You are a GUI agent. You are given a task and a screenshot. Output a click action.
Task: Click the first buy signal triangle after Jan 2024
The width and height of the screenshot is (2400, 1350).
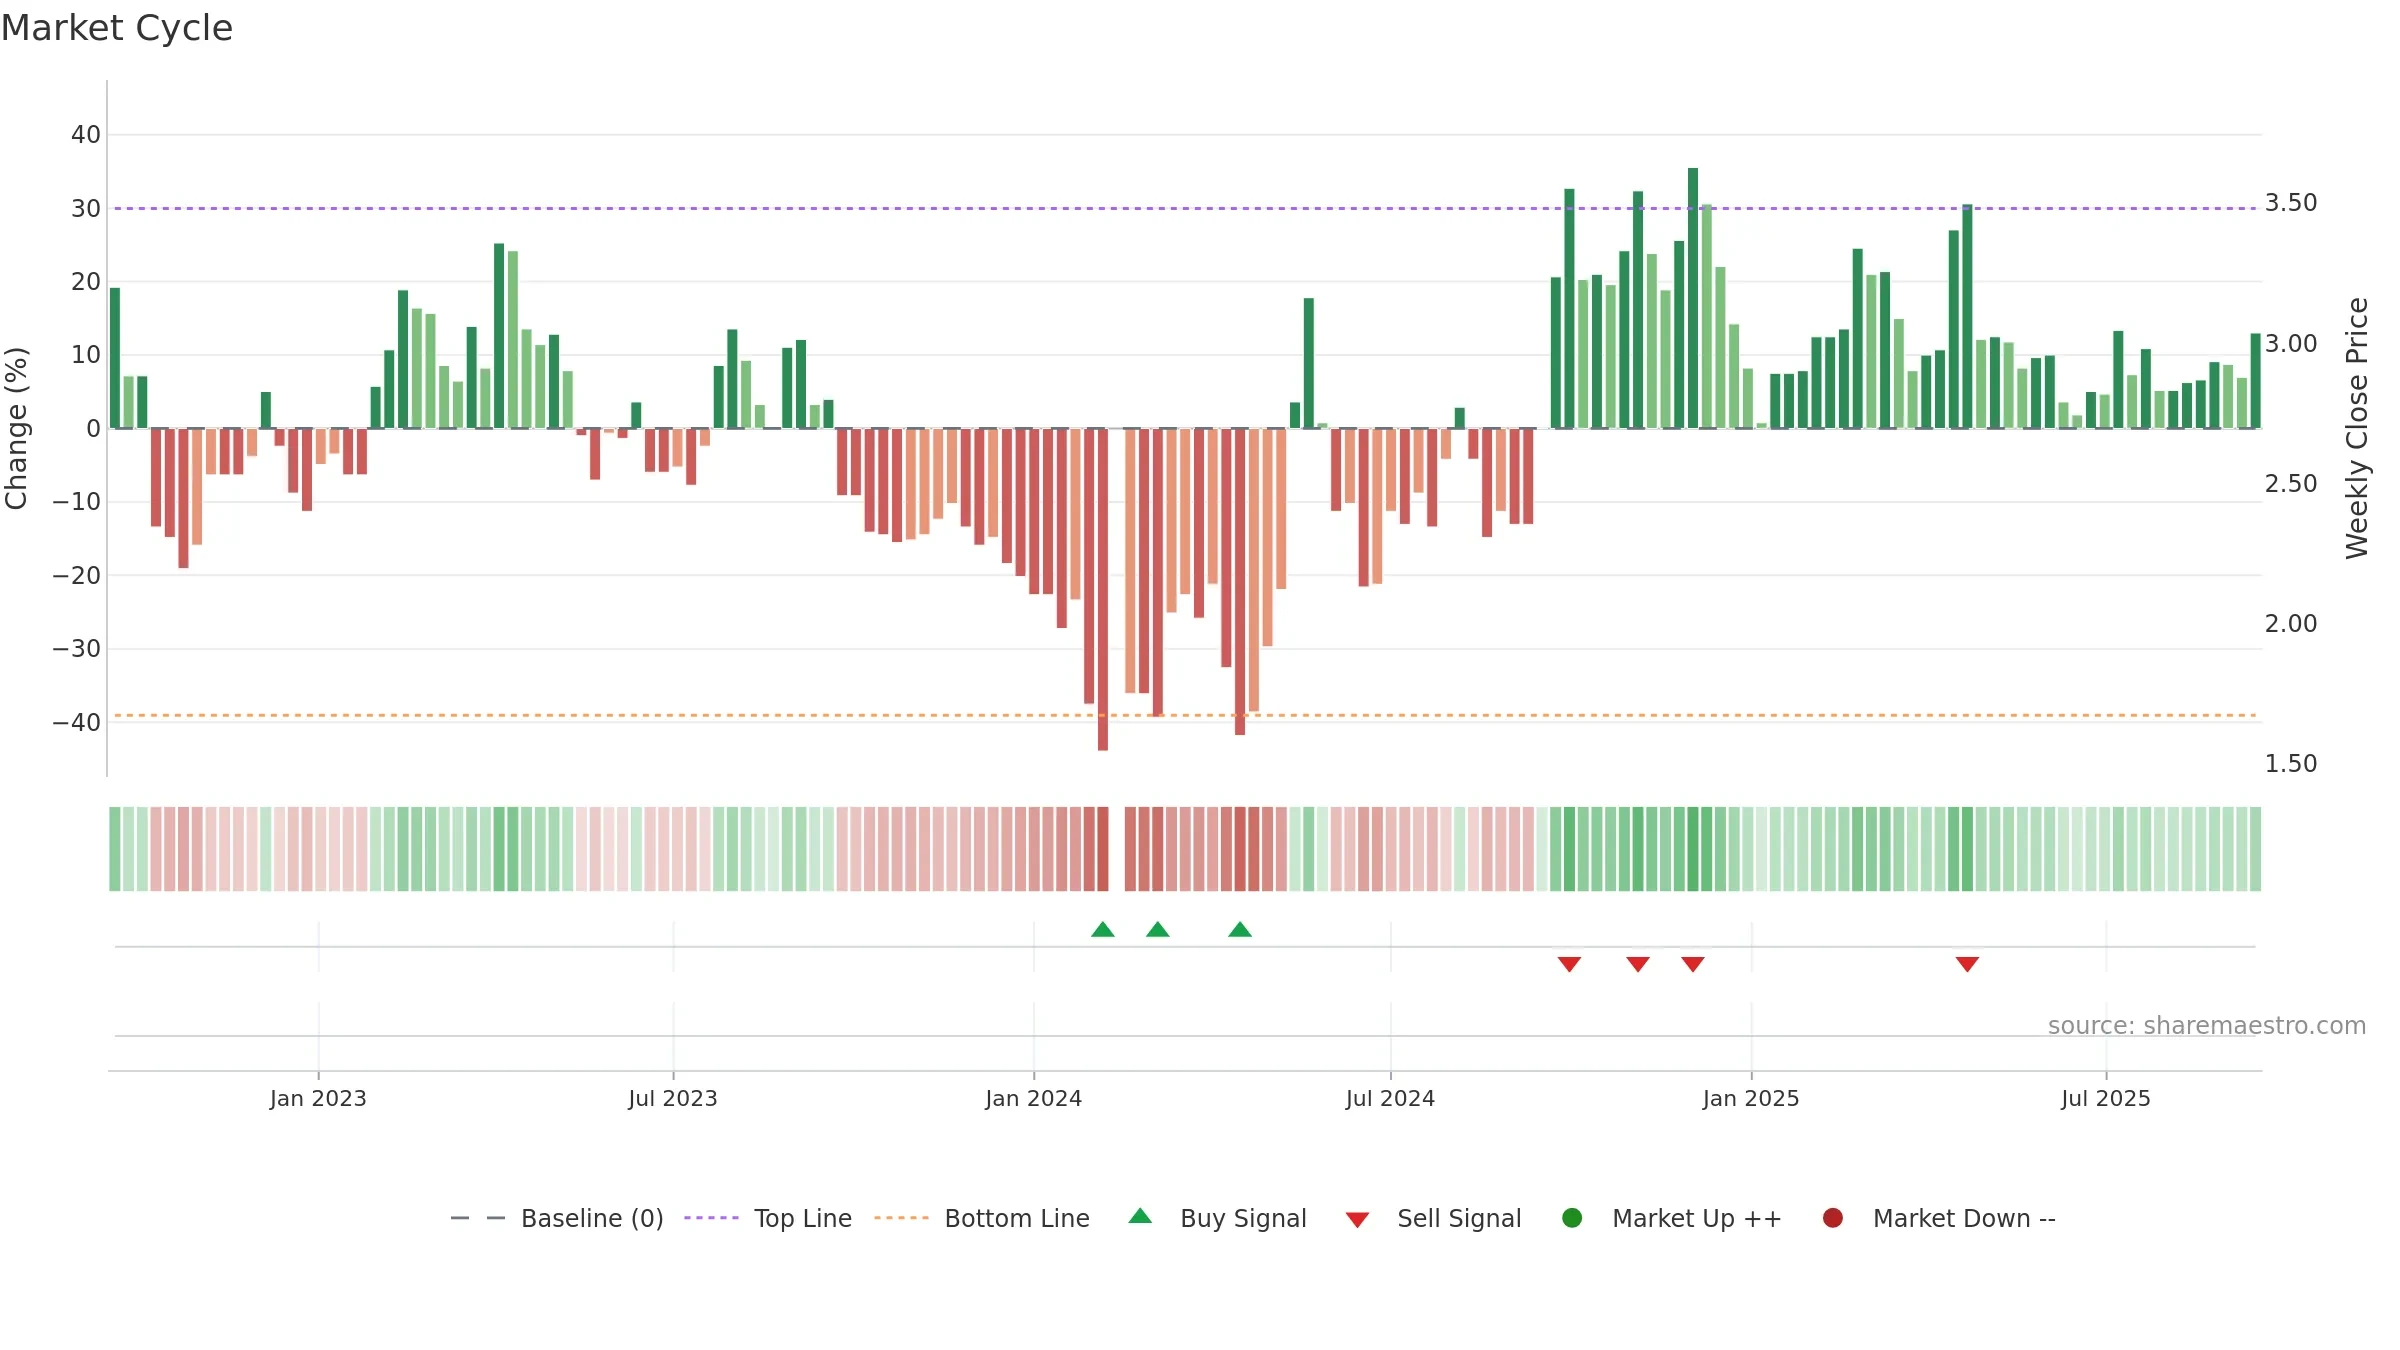pos(1103,930)
